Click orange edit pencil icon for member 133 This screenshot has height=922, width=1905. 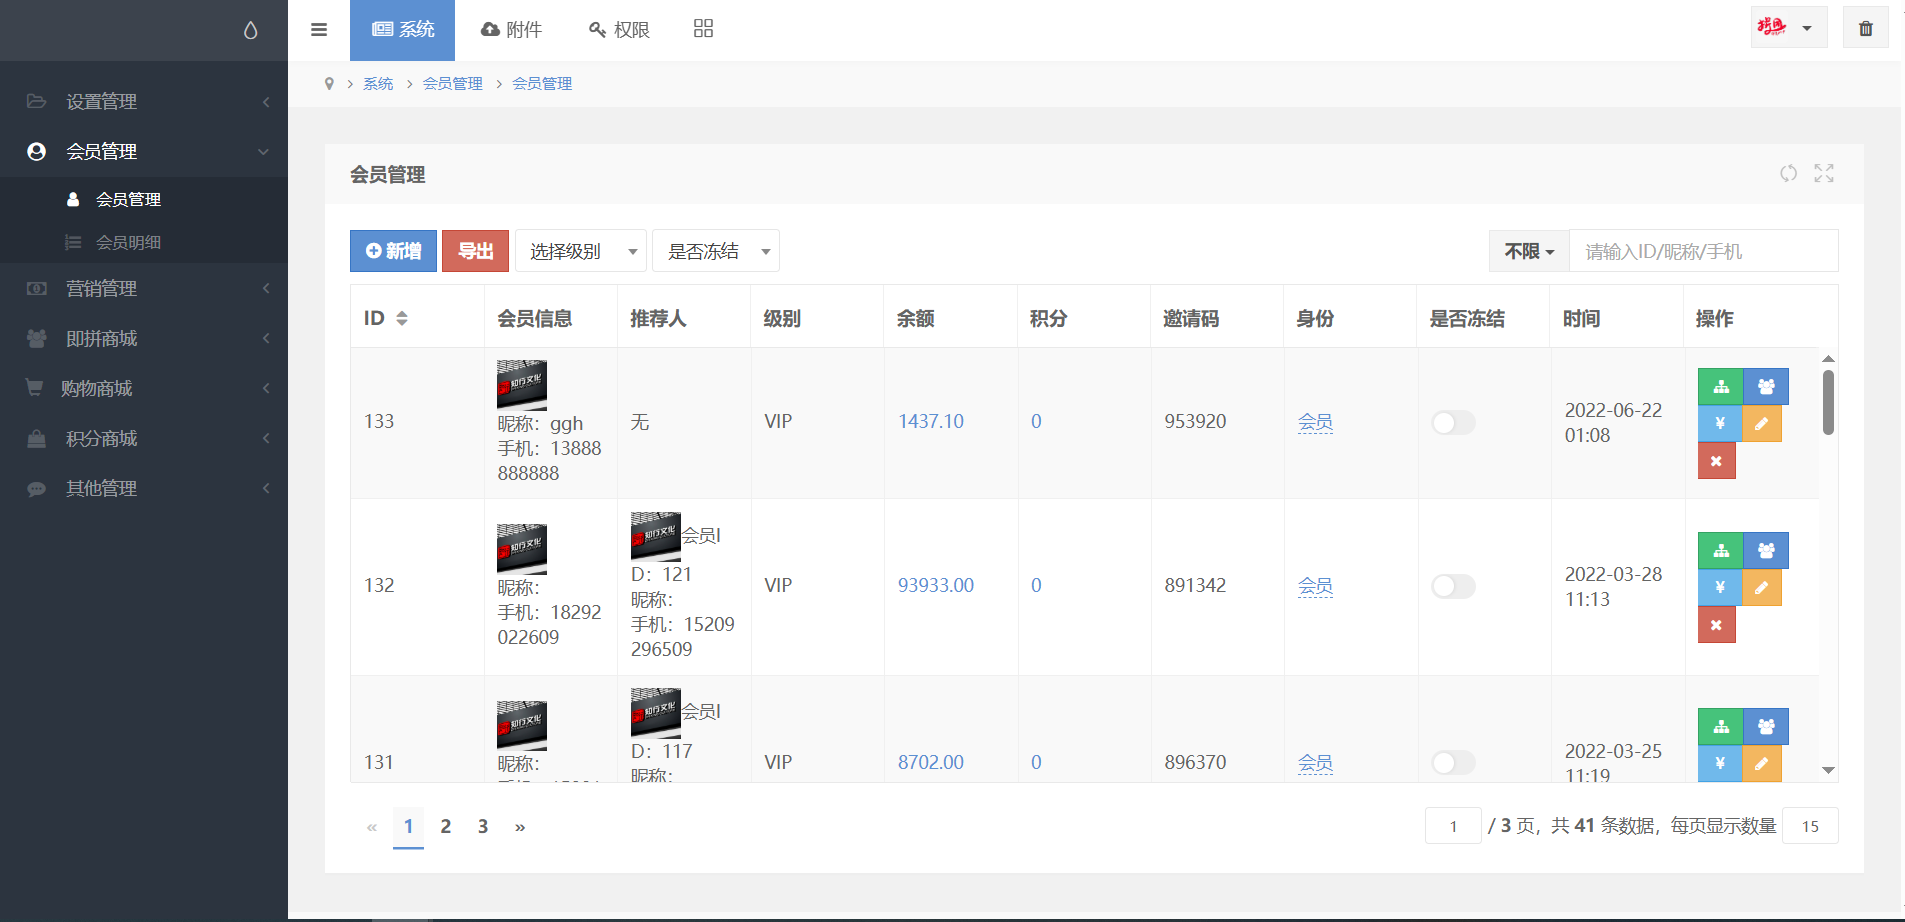(1761, 424)
